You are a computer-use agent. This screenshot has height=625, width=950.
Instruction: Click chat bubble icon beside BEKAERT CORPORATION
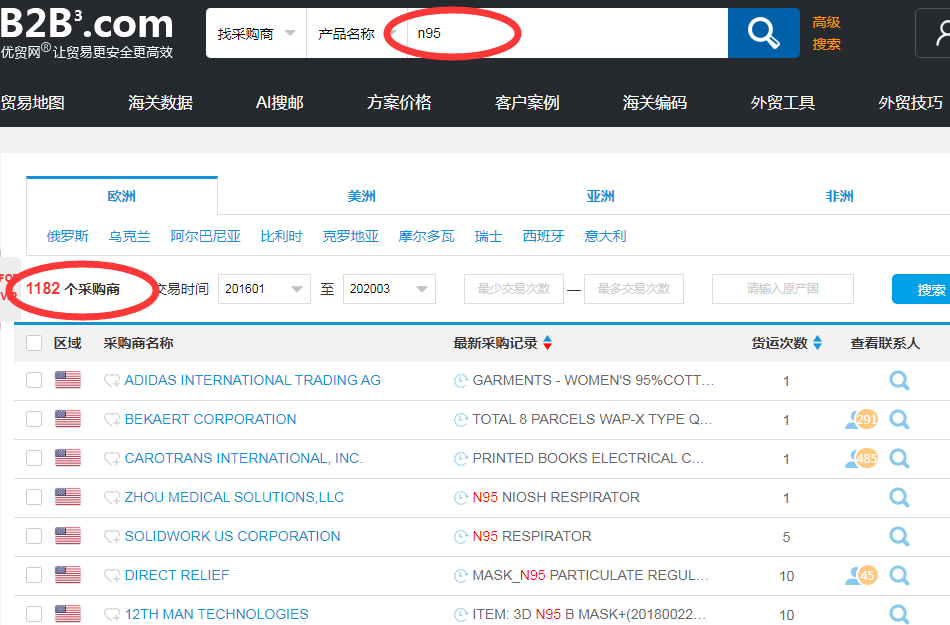point(111,419)
